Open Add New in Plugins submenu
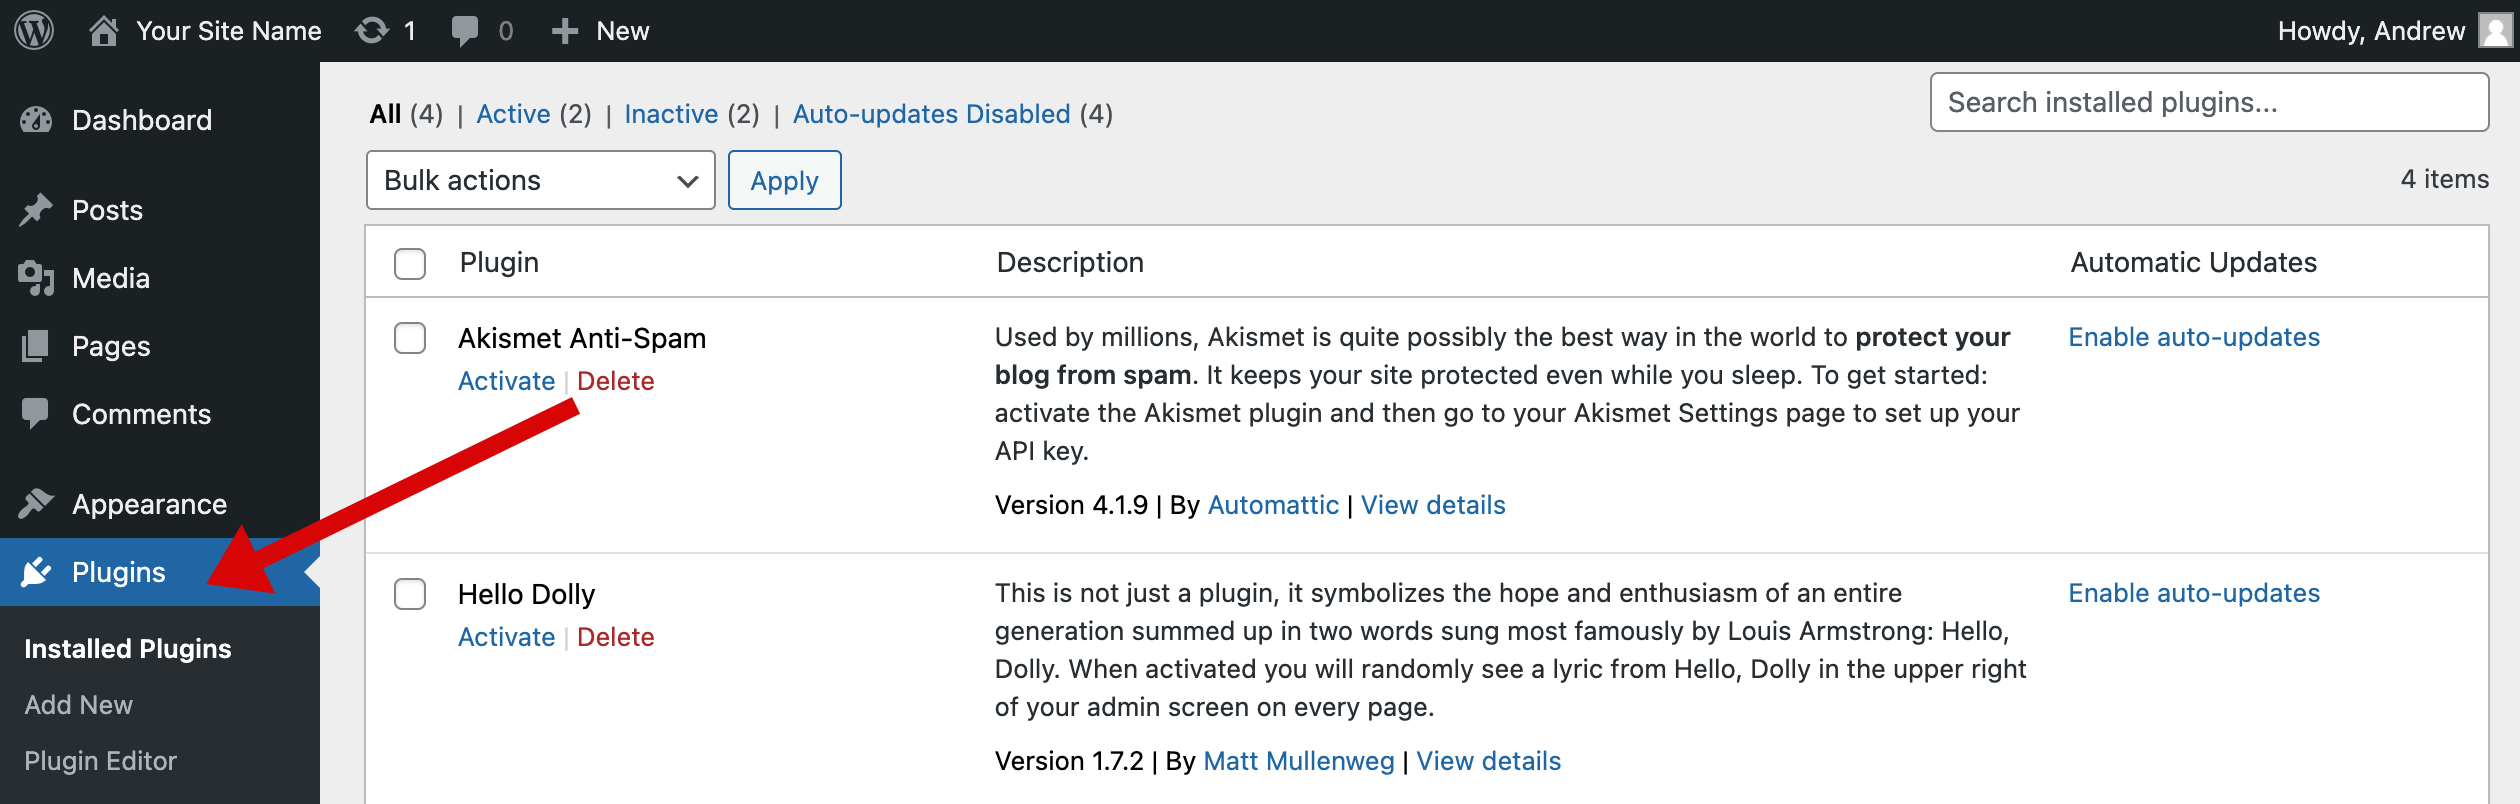 tap(79, 705)
